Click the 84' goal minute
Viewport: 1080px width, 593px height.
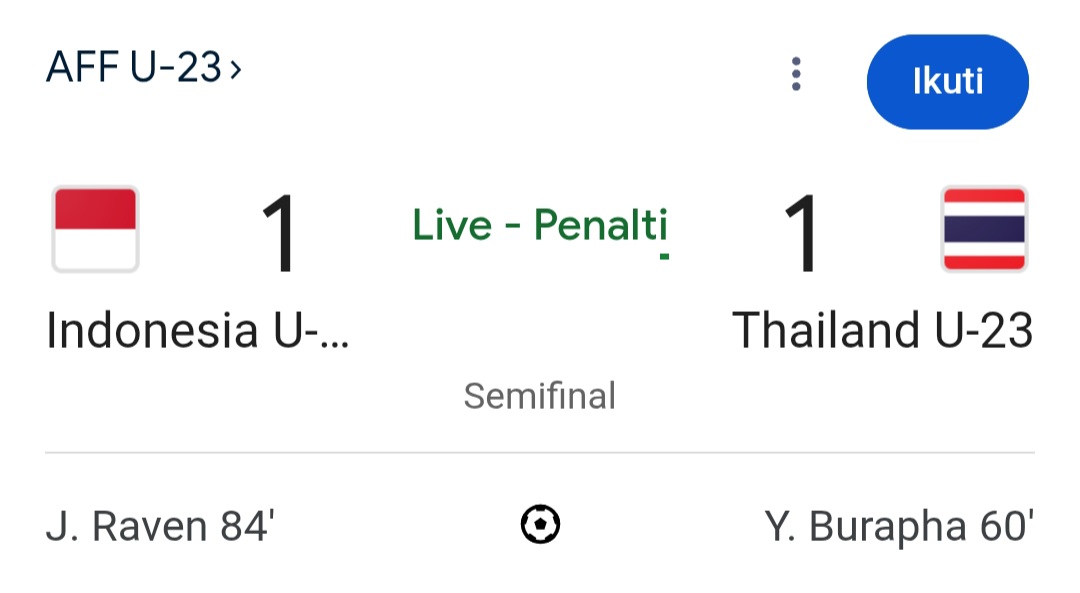coord(247,525)
